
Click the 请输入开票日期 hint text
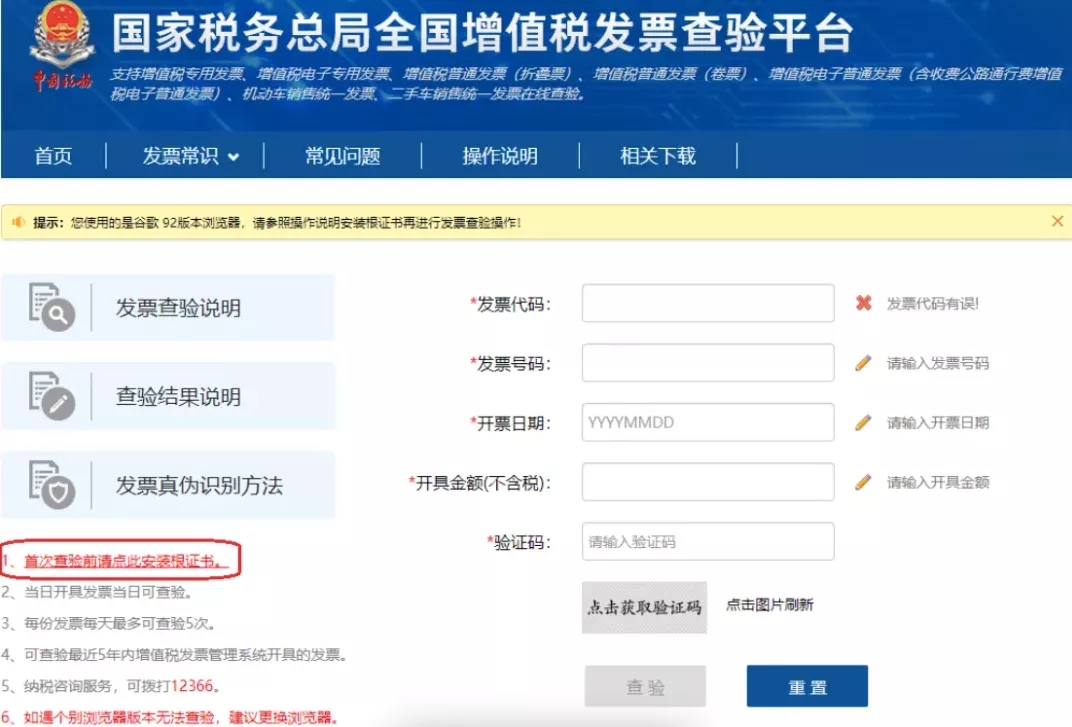coord(938,423)
